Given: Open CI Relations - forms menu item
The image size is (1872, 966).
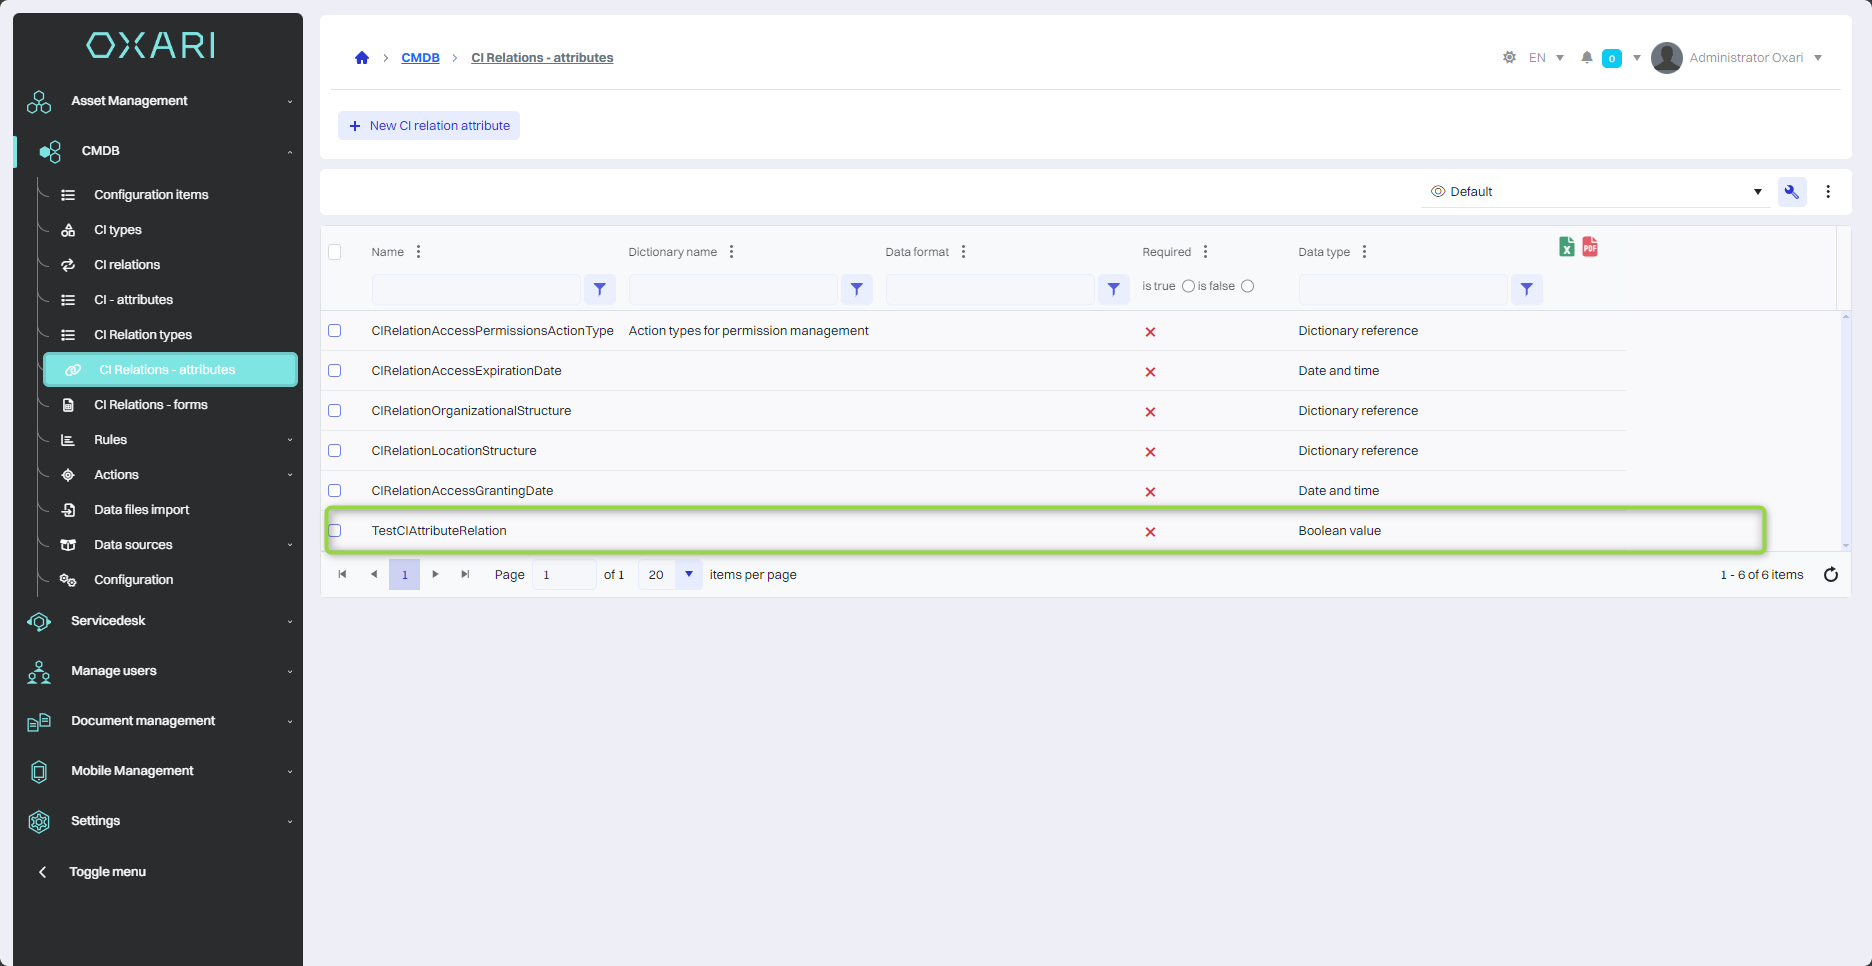Looking at the screenshot, I should [150, 405].
